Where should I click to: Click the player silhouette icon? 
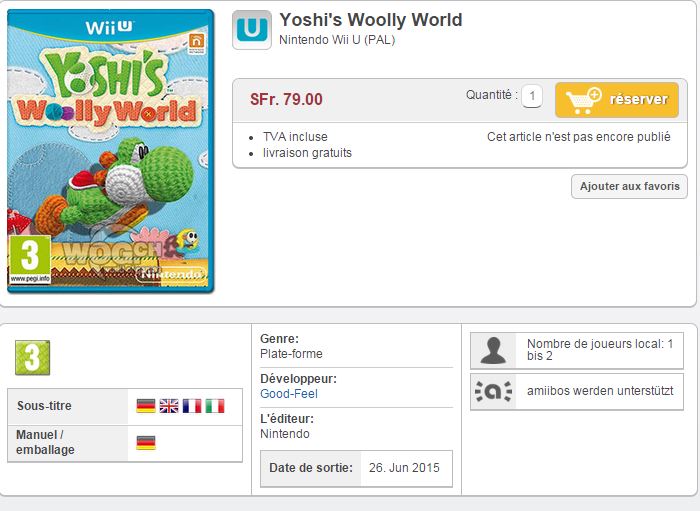[x=493, y=351]
